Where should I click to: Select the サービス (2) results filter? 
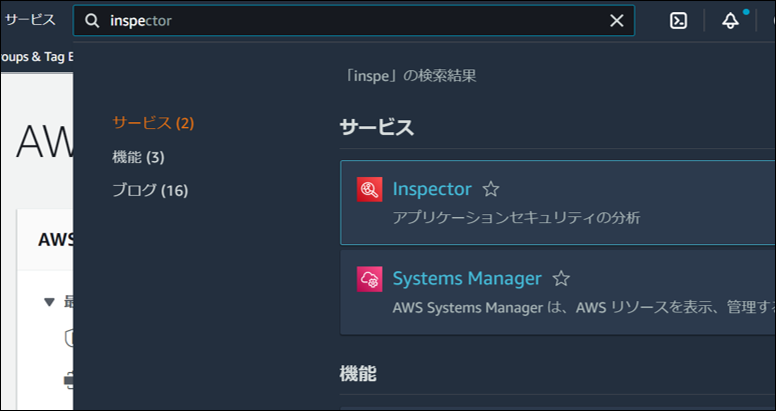tap(153, 123)
